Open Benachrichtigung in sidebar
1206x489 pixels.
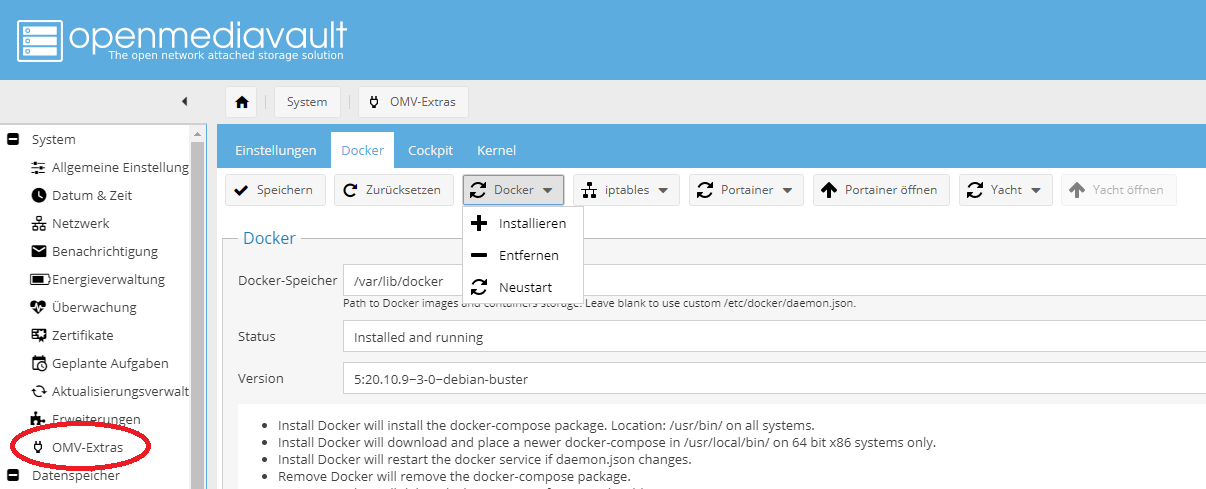[105, 251]
